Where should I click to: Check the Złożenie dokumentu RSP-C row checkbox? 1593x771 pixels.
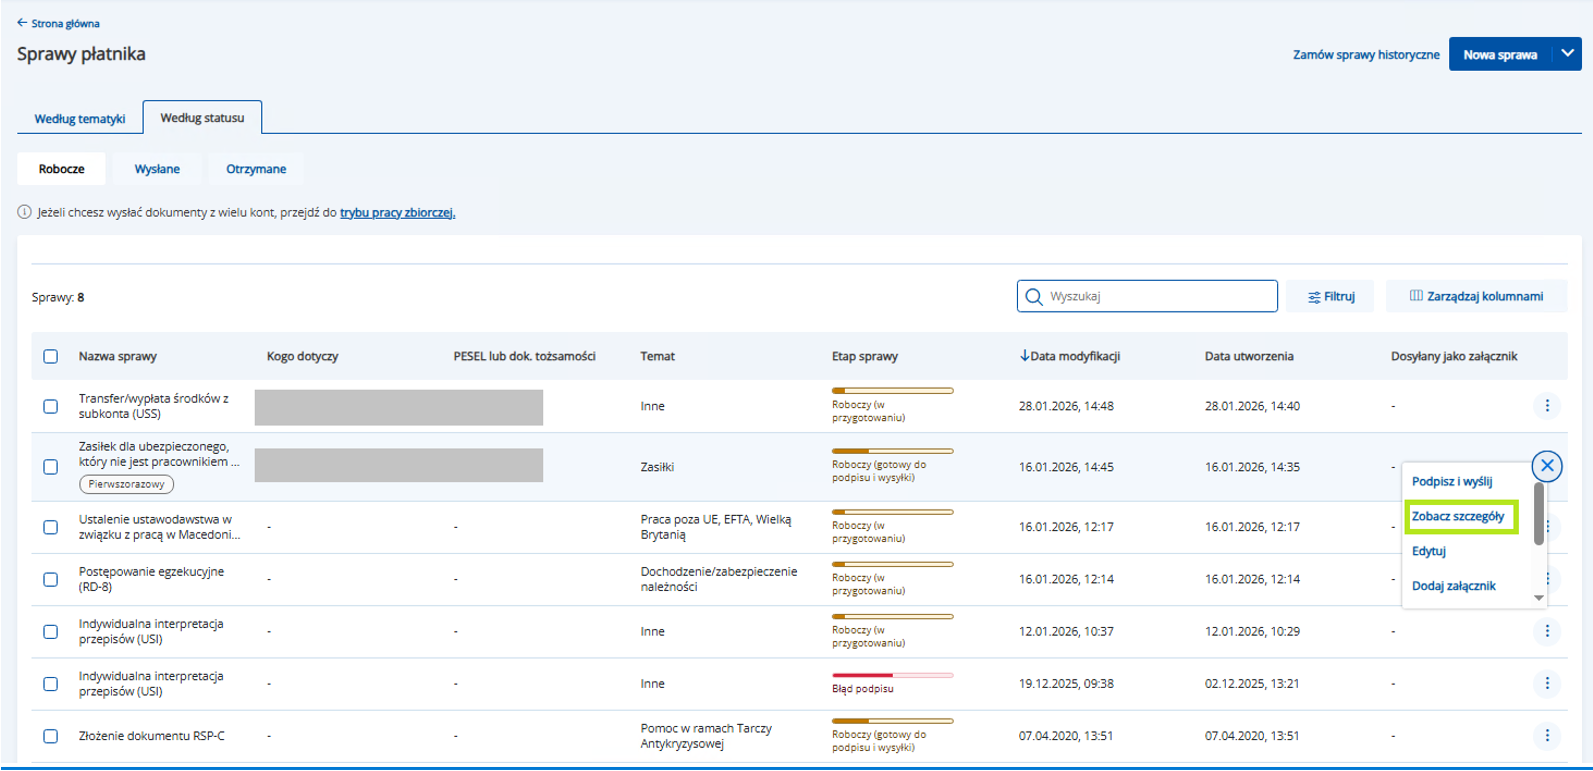(x=51, y=737)
